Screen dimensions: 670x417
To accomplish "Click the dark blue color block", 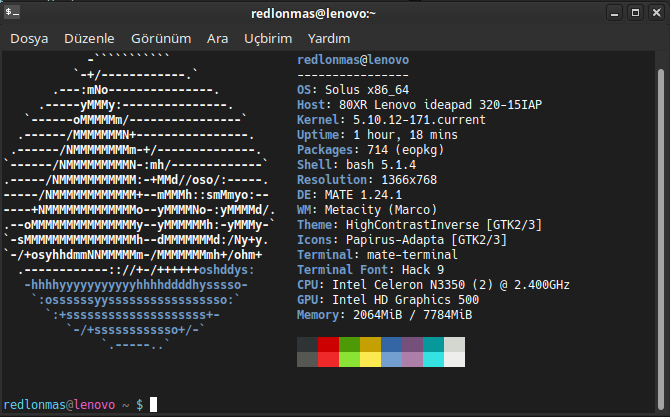I will tap(391, 345).
